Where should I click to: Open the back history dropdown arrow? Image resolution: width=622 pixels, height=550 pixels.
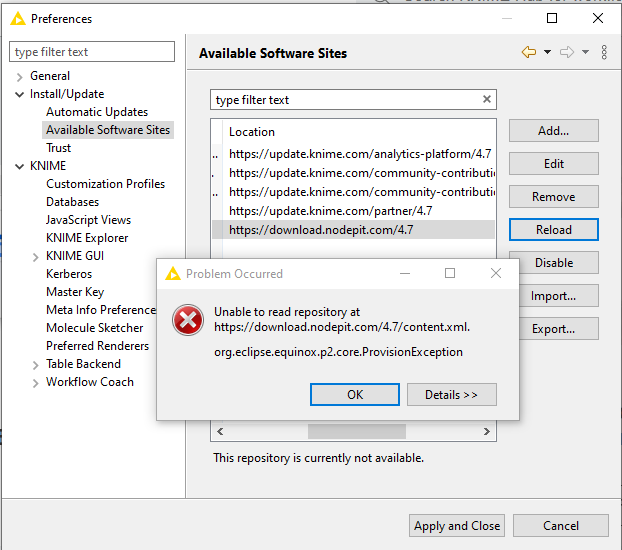tap(547, 52)
